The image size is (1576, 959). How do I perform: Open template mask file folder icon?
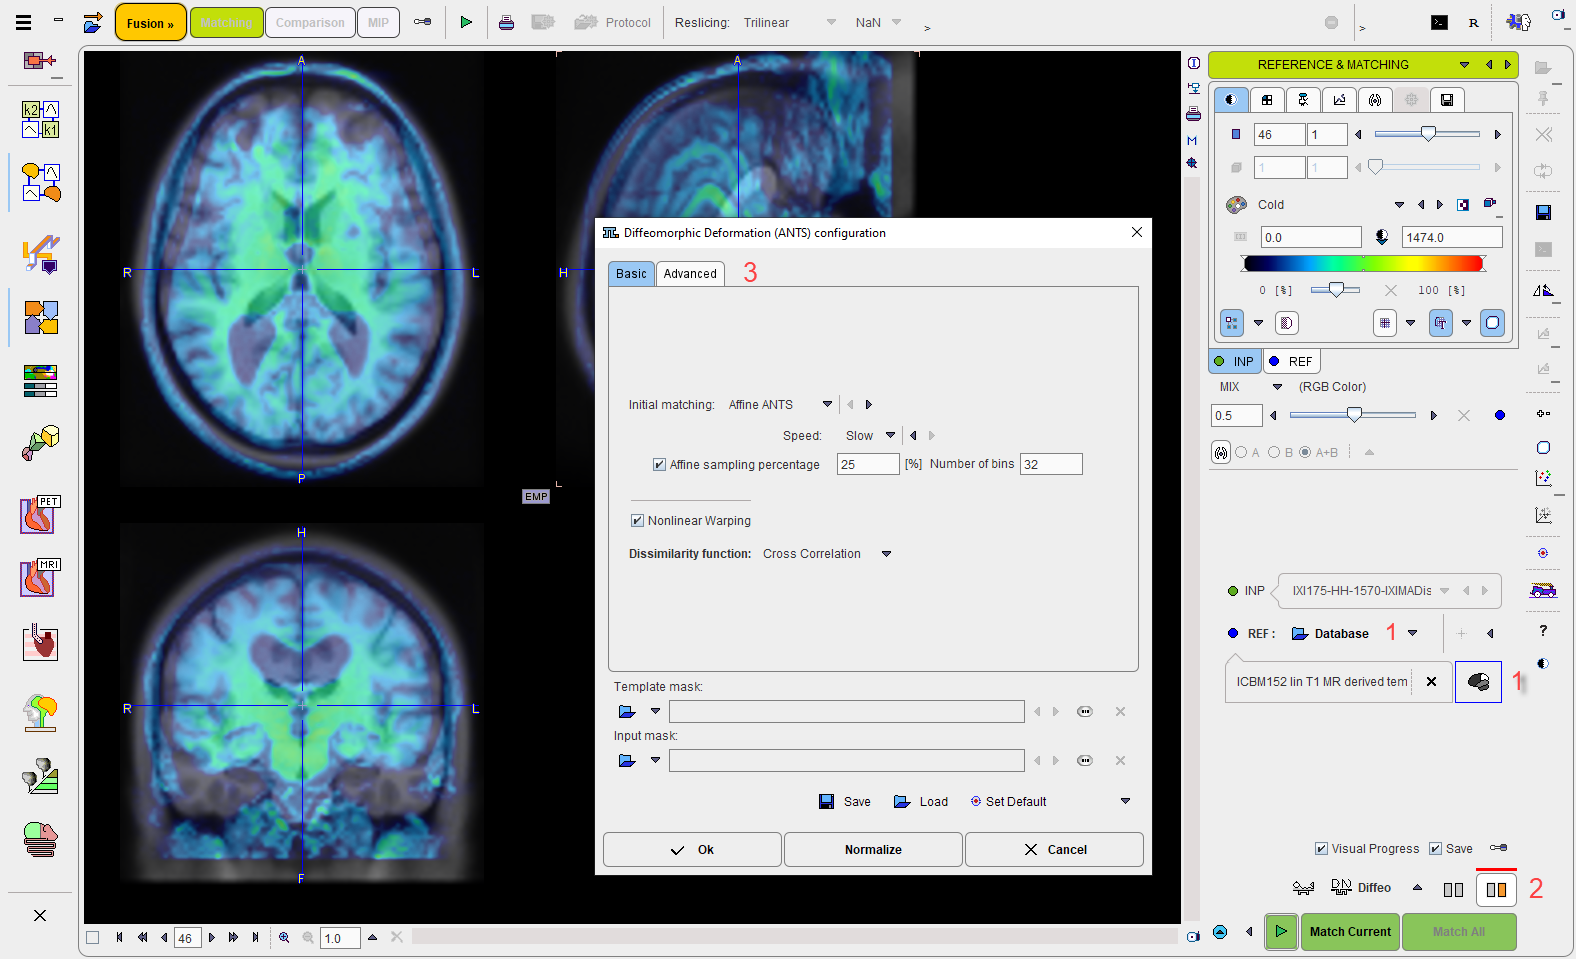point(627,711)
